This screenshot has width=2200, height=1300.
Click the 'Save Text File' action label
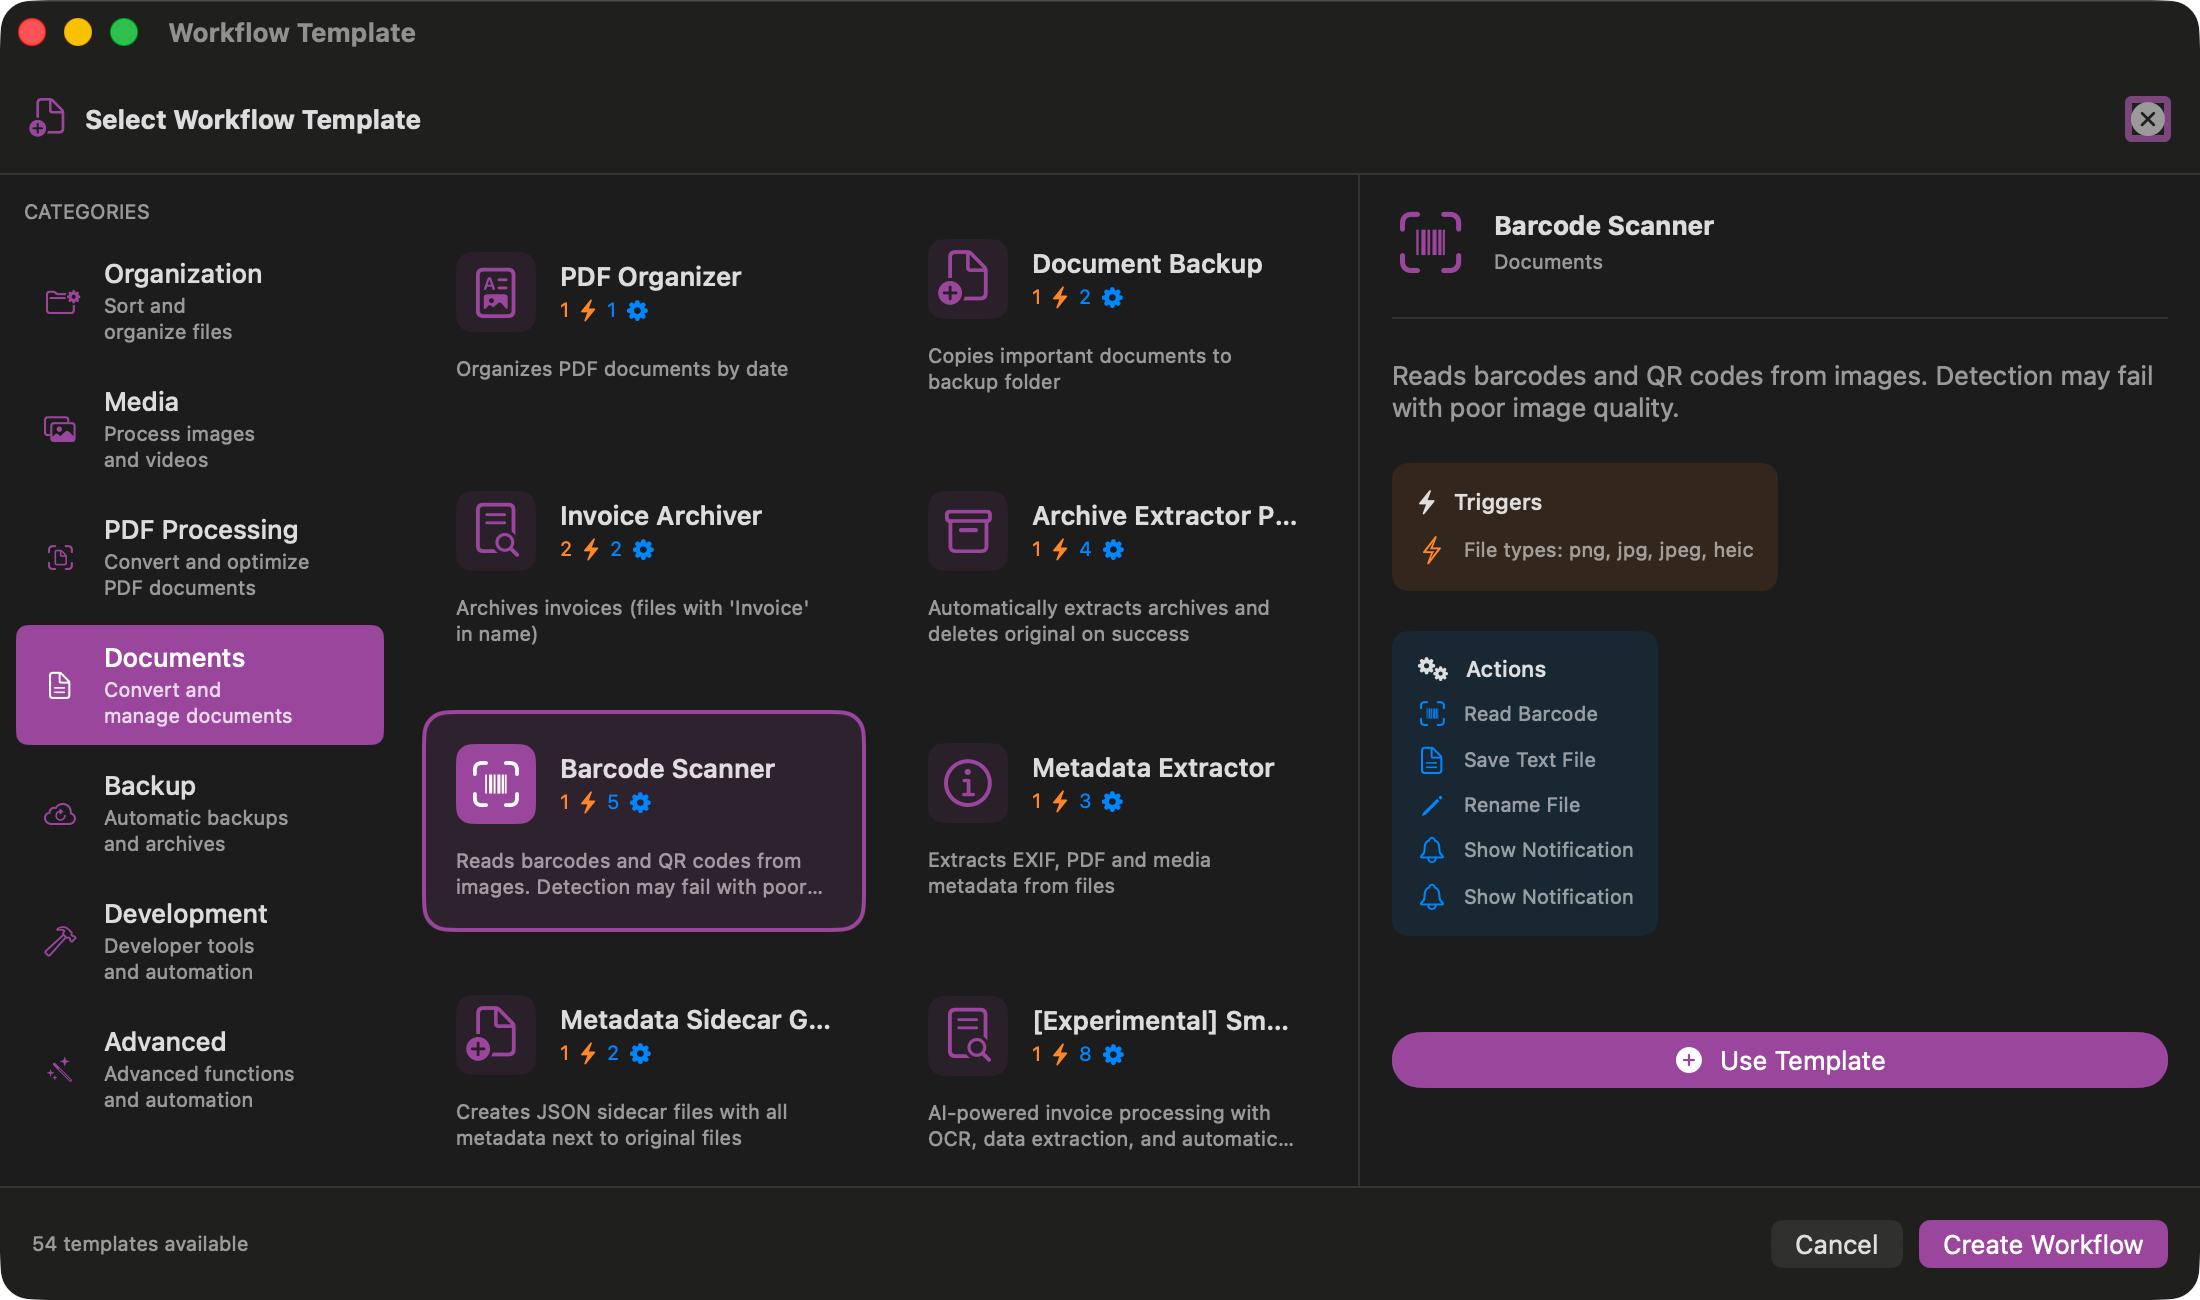tap(1529, 760)
